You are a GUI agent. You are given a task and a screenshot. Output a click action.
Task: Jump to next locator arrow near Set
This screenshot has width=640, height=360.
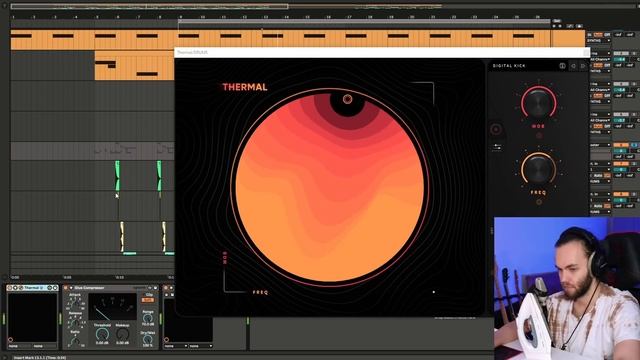click(x=560, y=26)
